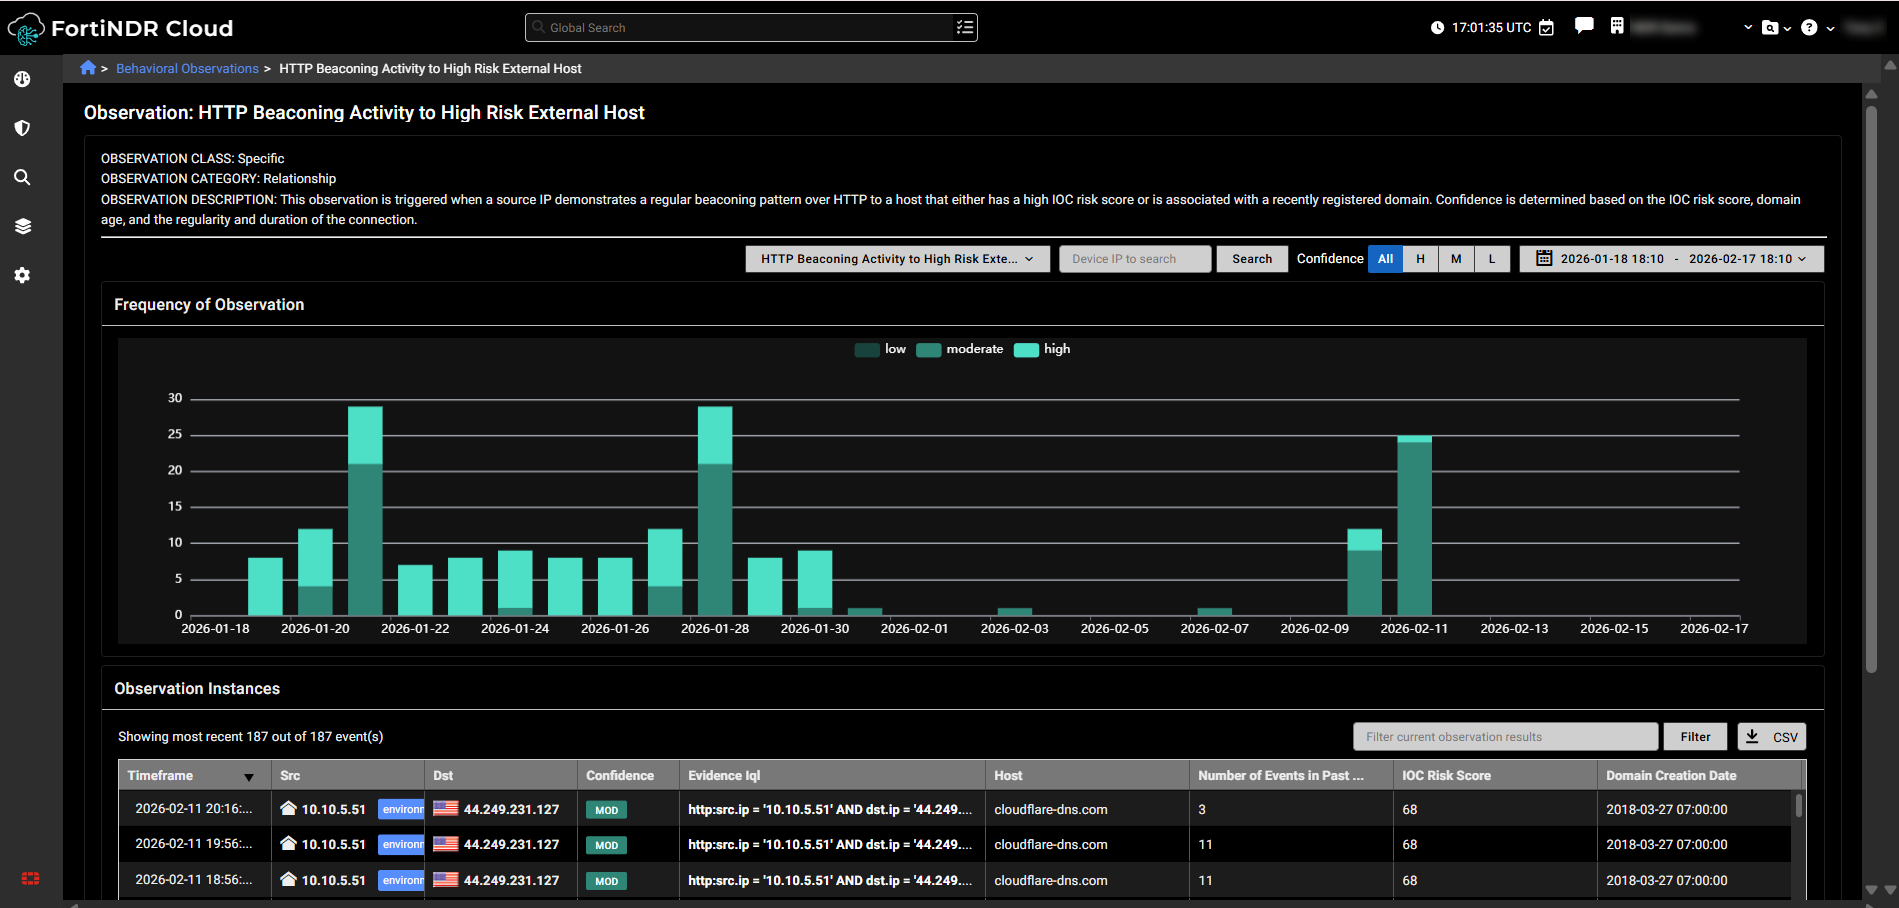Select the Low confidence filter L
This screenshot has width=1899, height=908.
pyautogui.click(x=1492, y=259)
